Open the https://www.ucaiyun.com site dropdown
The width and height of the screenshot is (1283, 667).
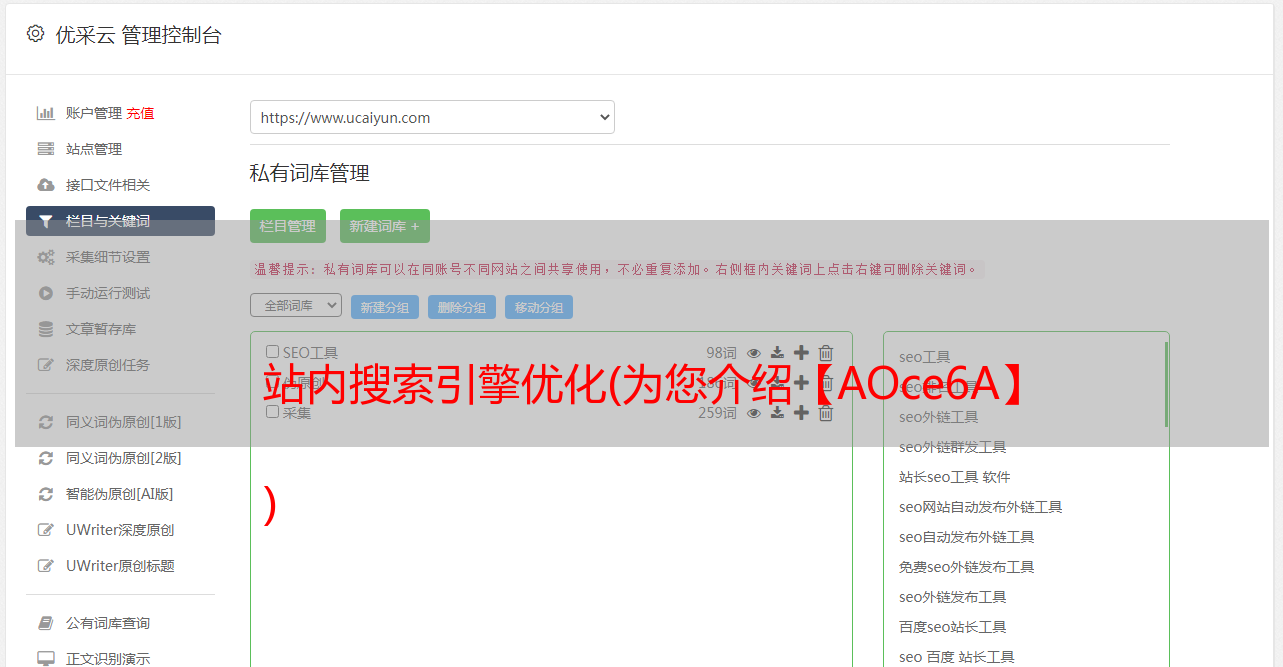coord(432,117)
